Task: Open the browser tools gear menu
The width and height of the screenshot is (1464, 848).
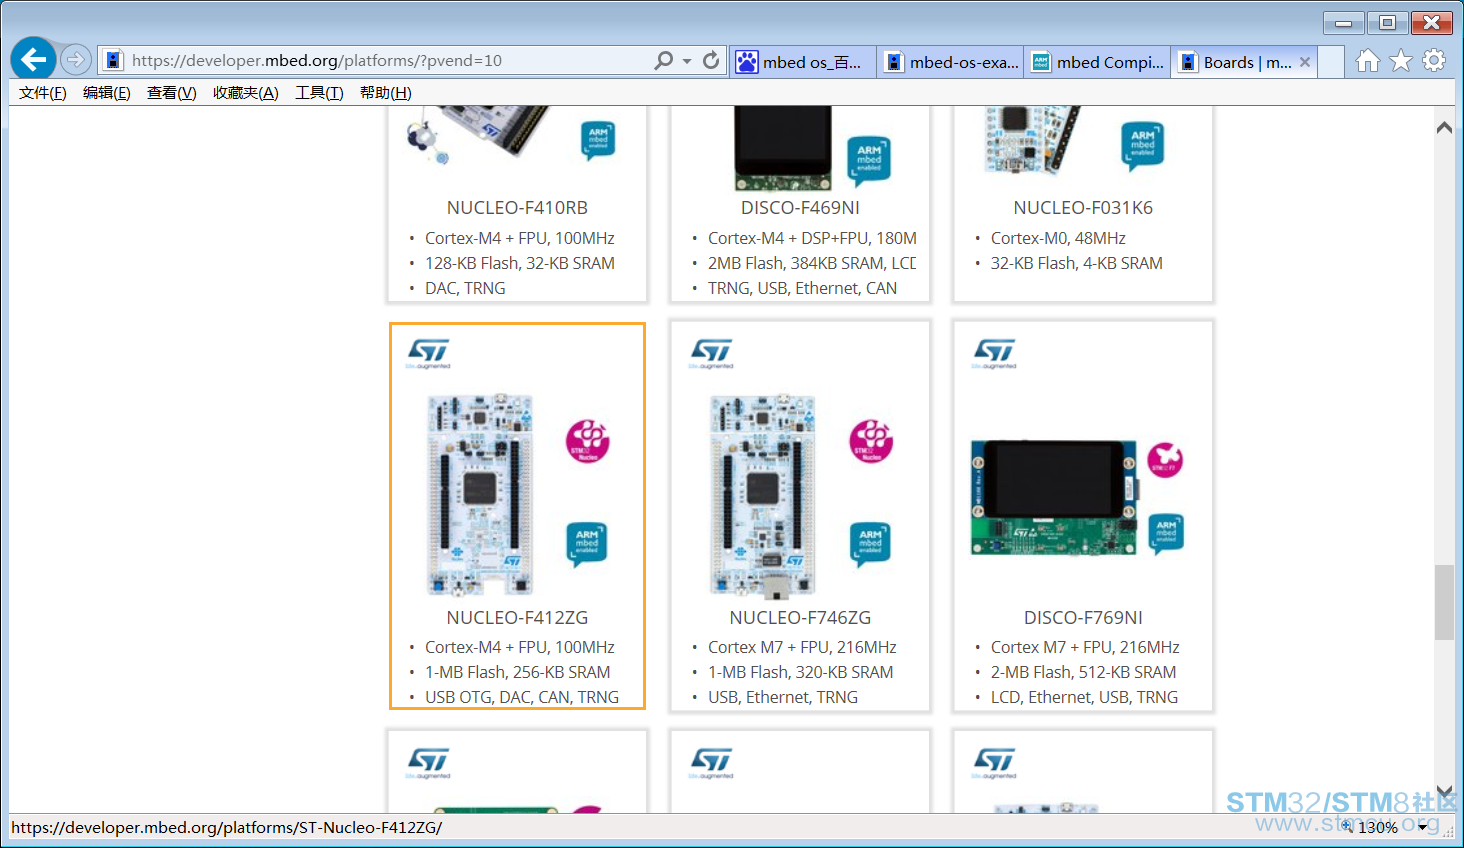Action: (1434, 61)
